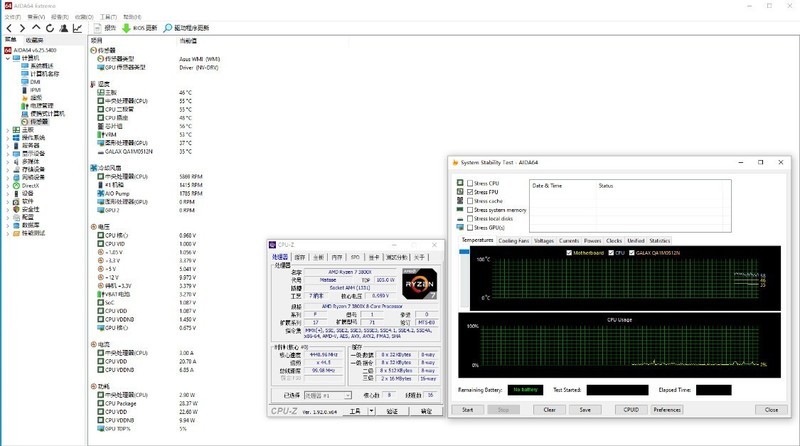The height and width of the screenshot is (446, 800).
Task: Enable the Stress cache checkbox
Action: (470, 201)
